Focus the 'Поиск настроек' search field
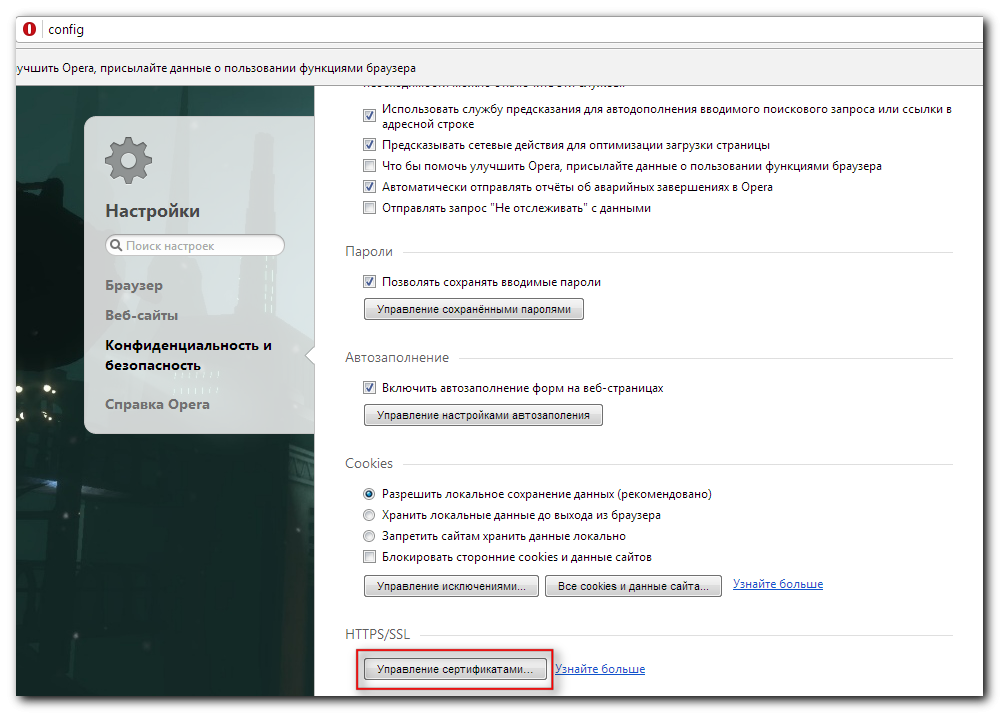This screenshot has width=1000, height=713. 195,246
